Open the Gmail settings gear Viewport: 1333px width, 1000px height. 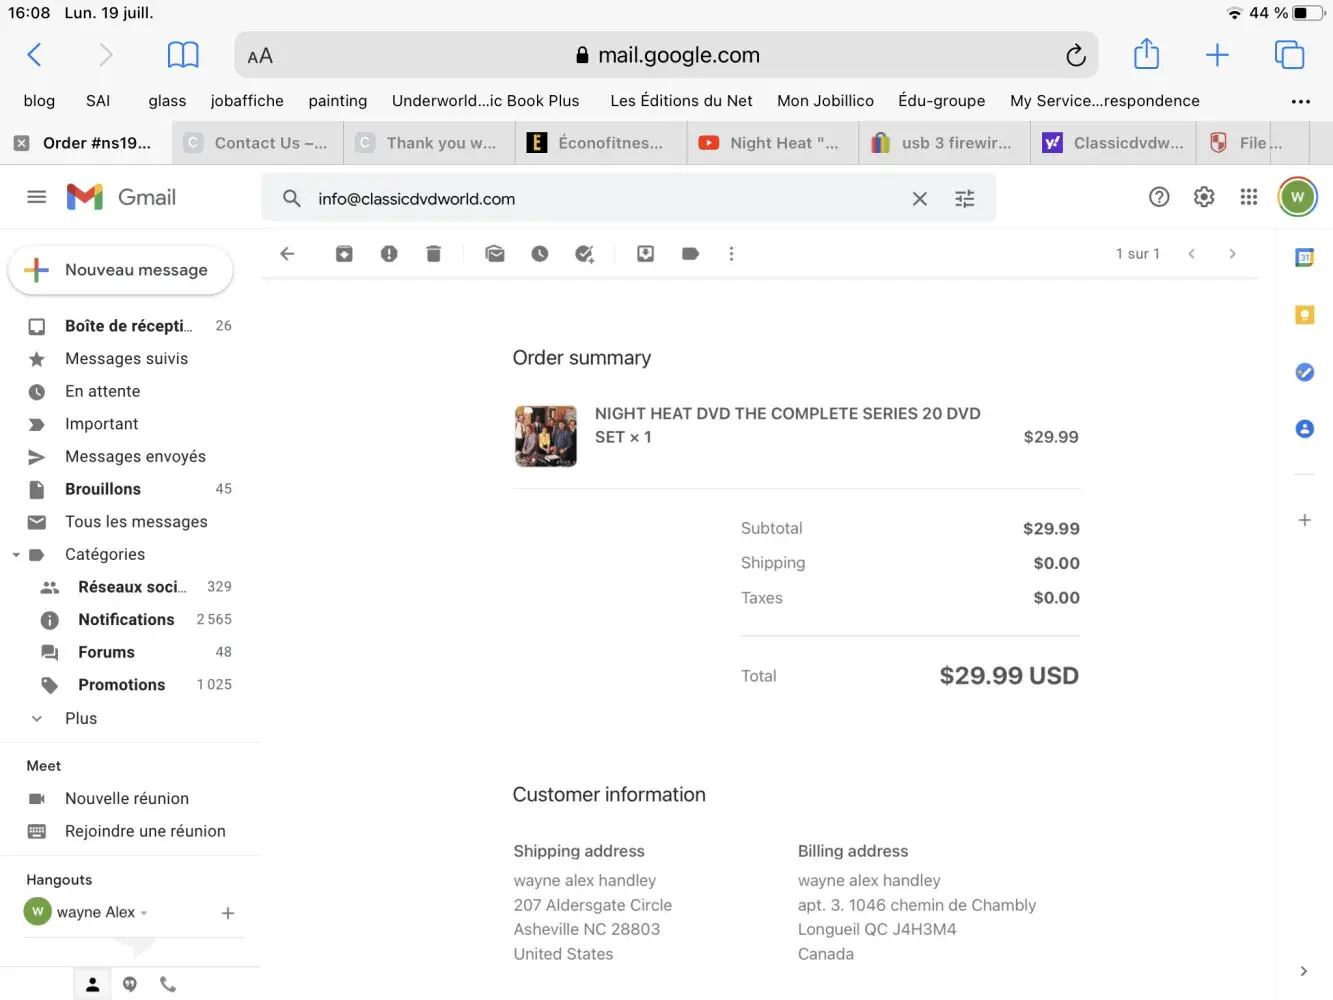coord(1204,197)
